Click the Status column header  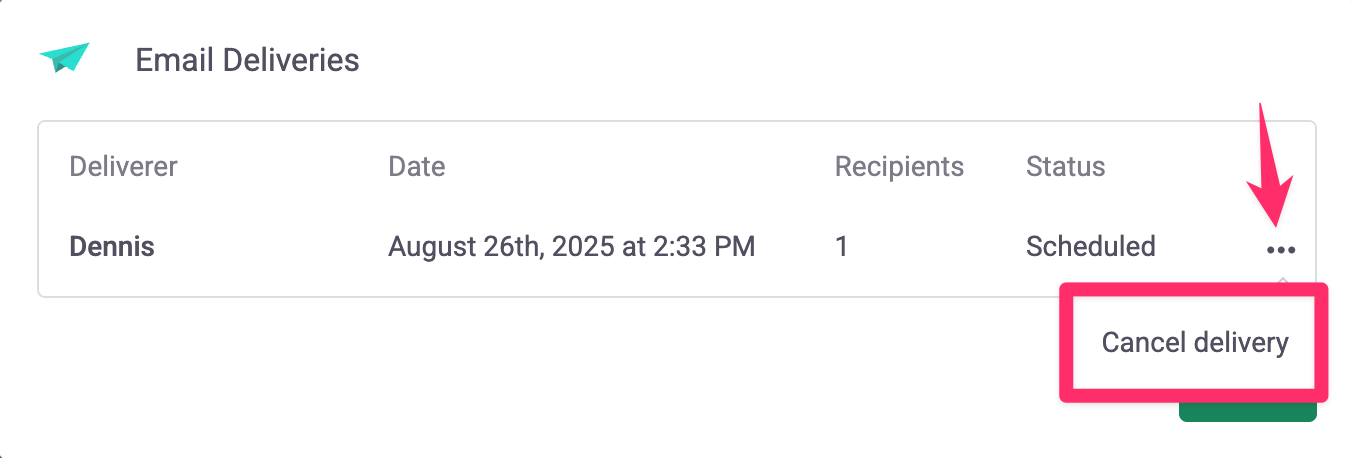pos(1066,166)
